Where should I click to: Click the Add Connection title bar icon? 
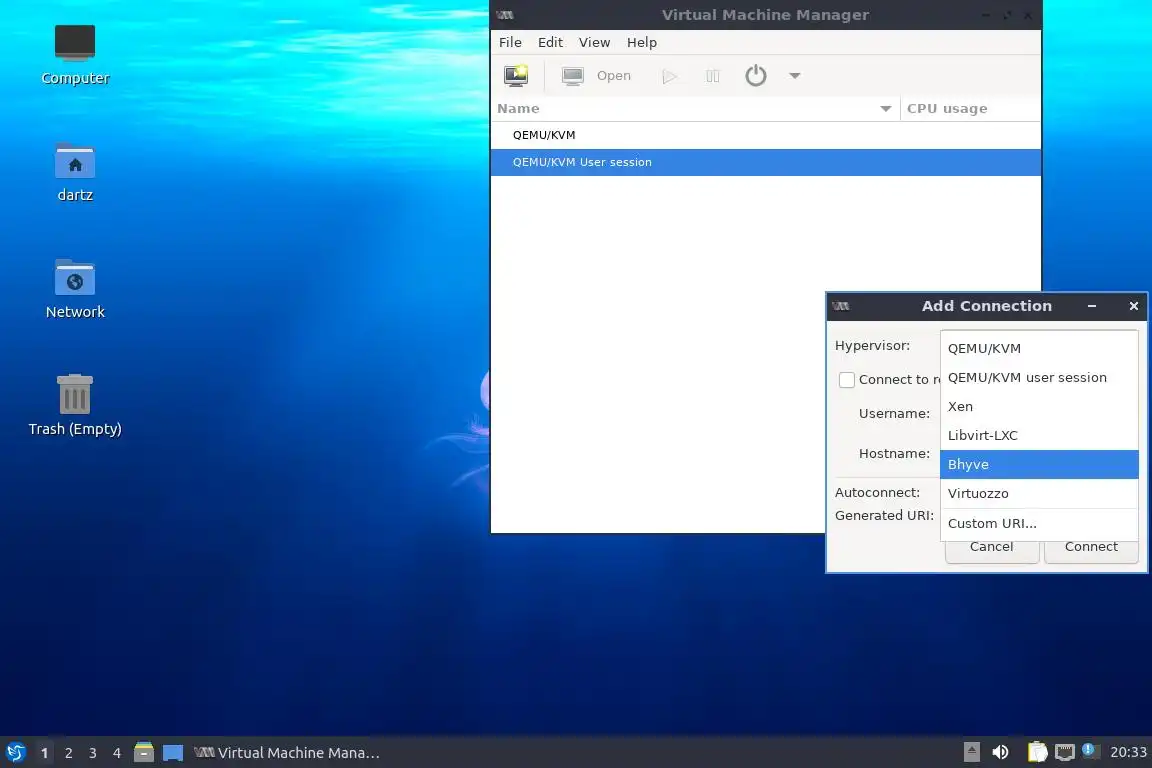coord(841,306)
